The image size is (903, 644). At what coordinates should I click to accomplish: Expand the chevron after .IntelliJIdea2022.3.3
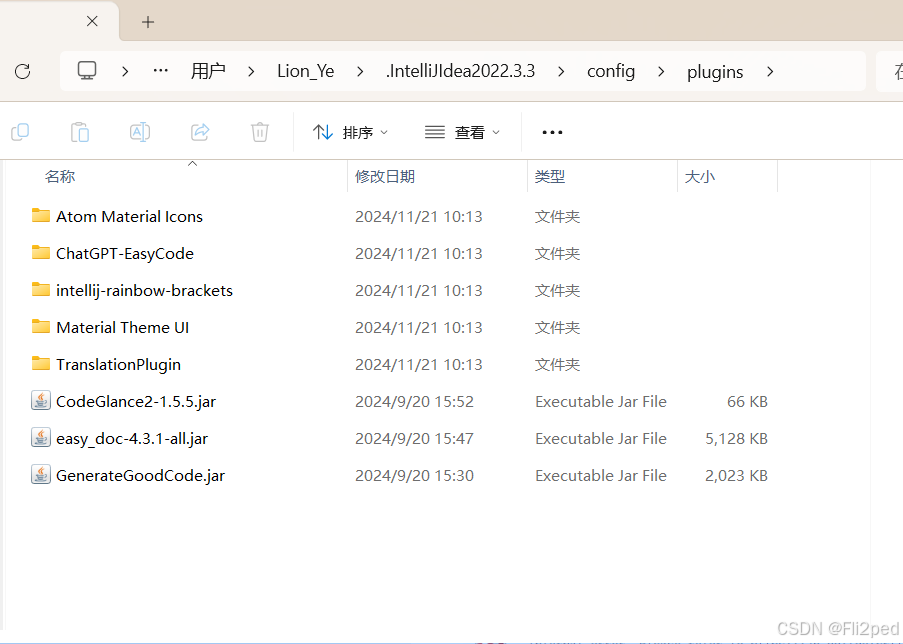(x=561, y=71)
